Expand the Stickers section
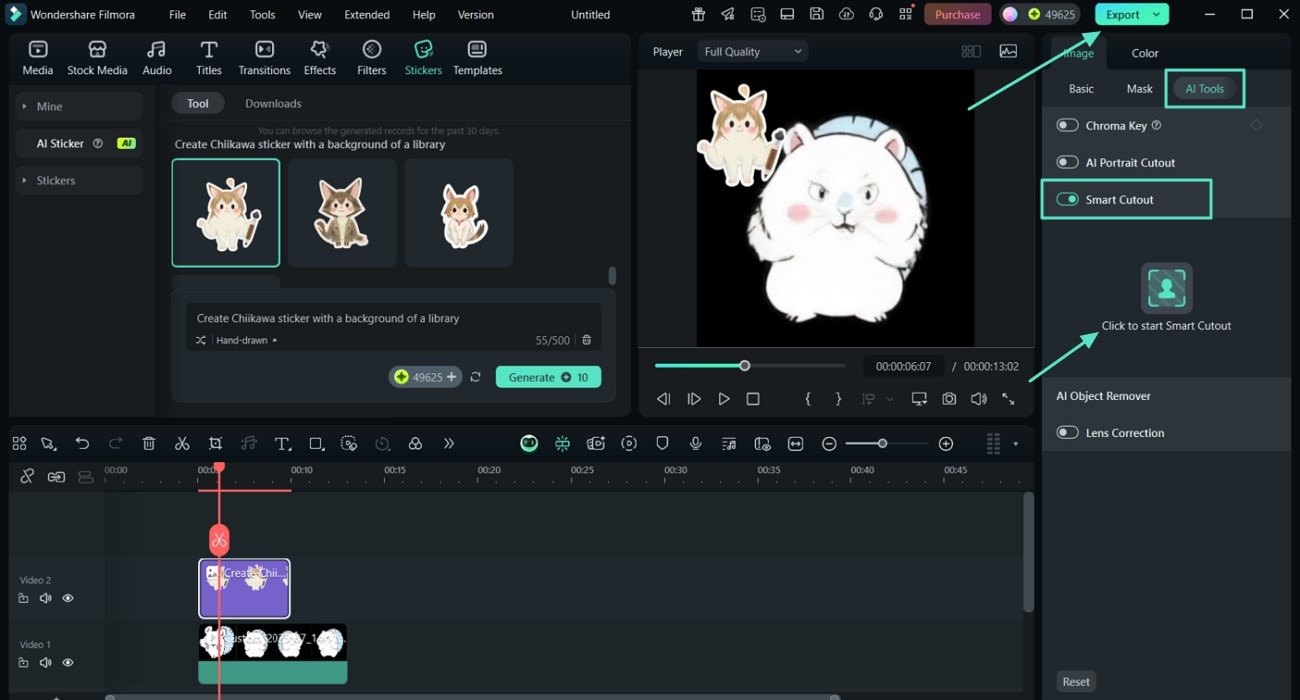 pos(78,180)
